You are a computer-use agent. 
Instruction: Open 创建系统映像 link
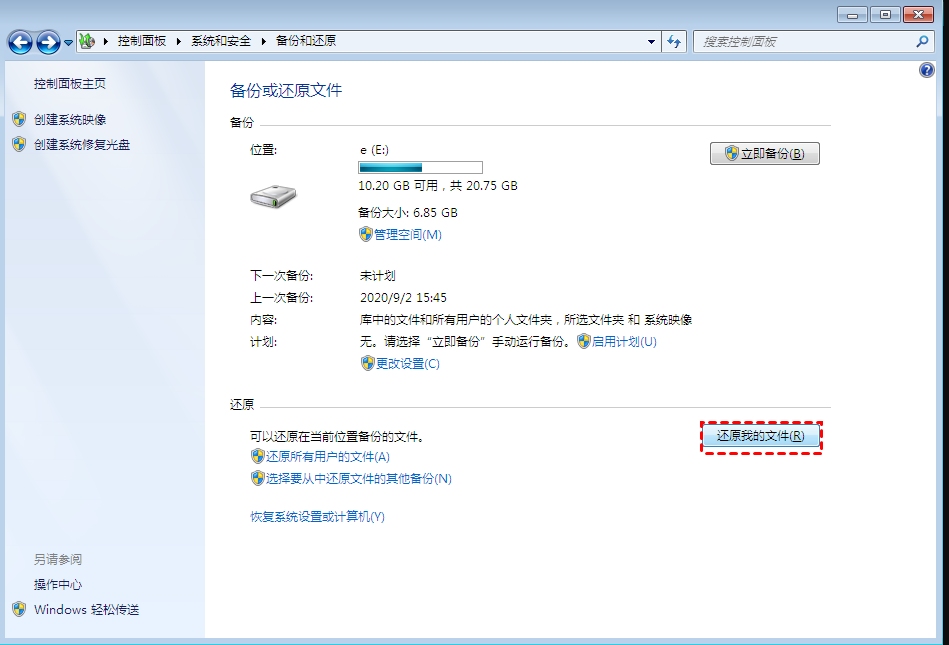coord(70,119)
